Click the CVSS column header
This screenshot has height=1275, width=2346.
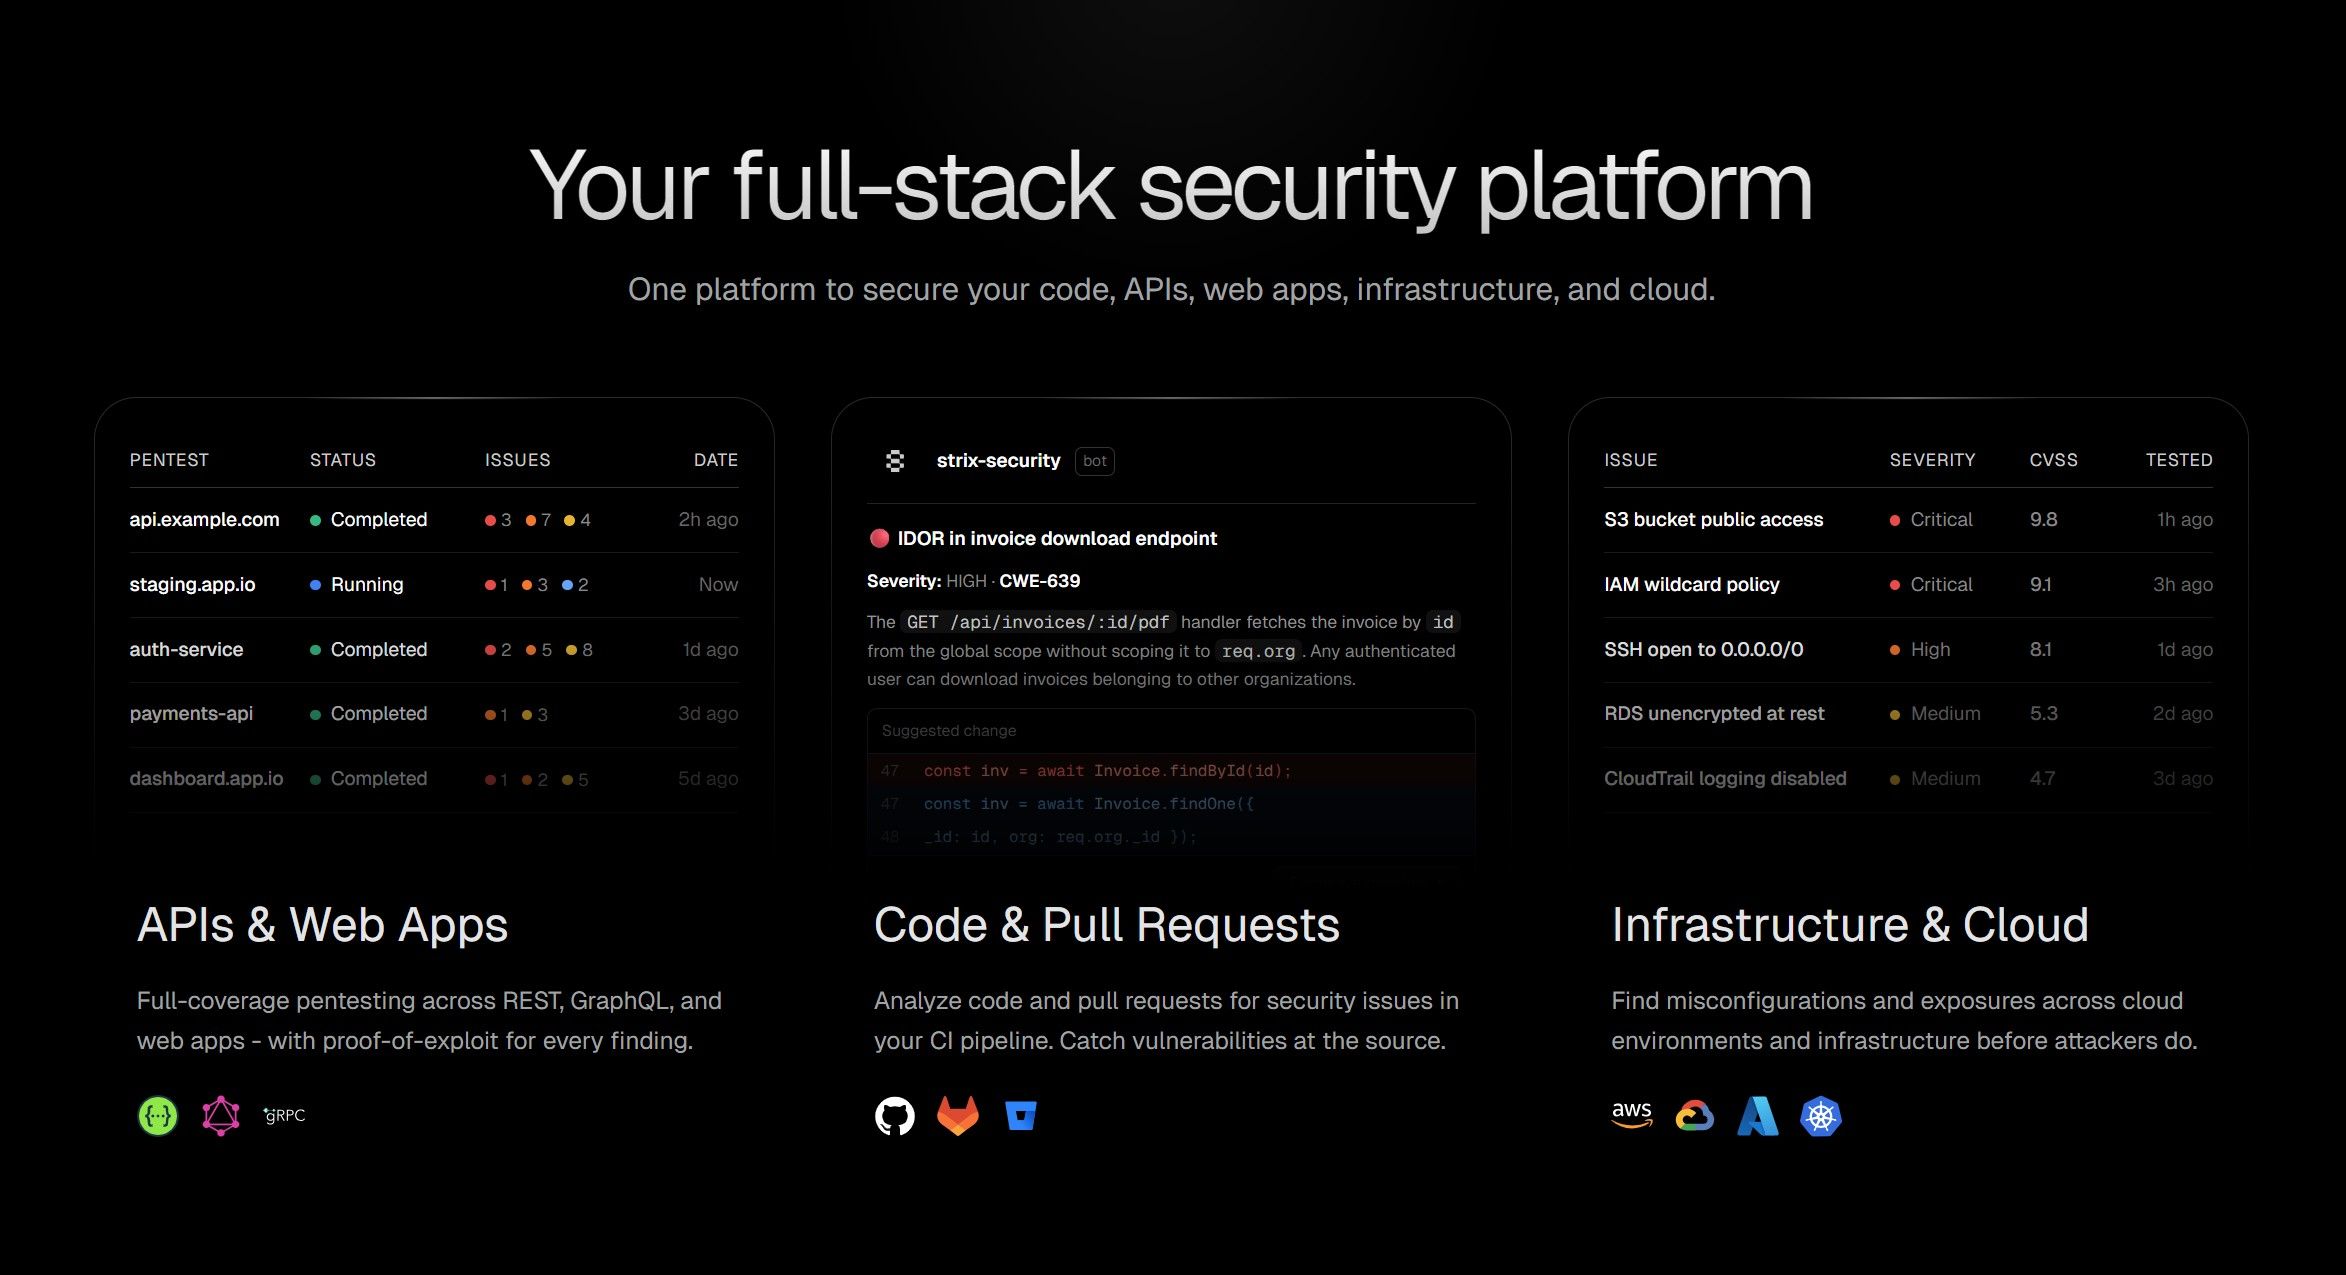point(2053,460)
